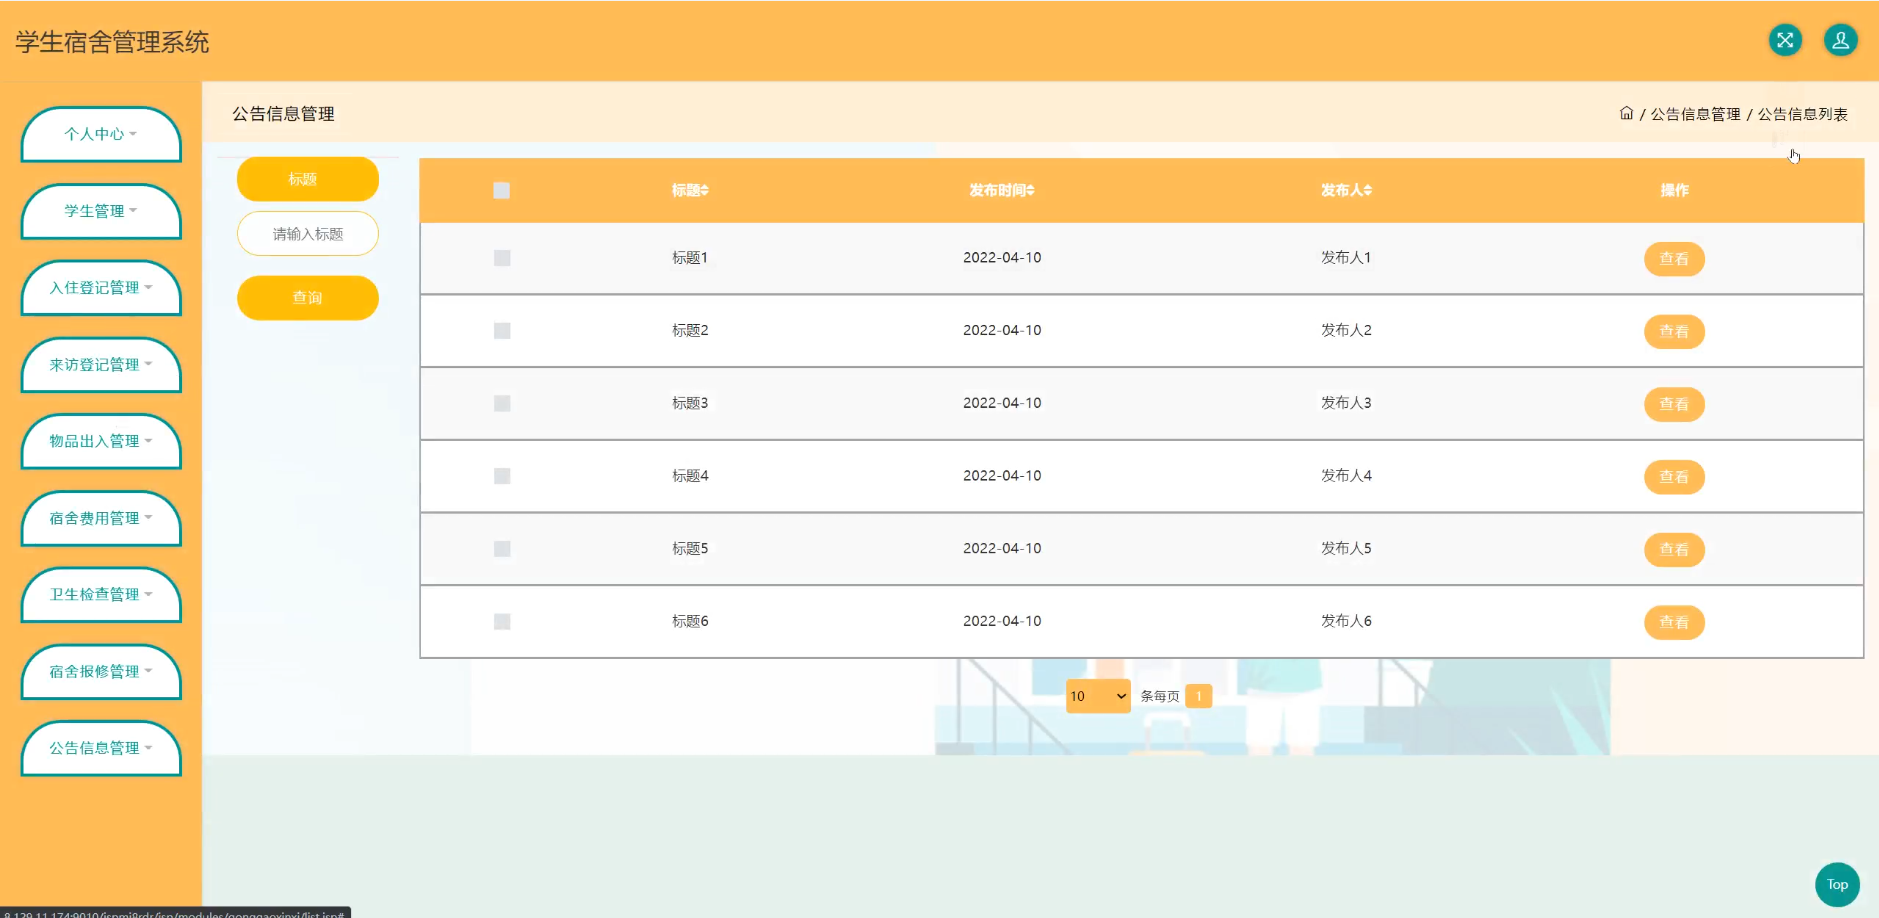
Task: Click the 发布人1 cell
Action: (x=1346, y=258)
